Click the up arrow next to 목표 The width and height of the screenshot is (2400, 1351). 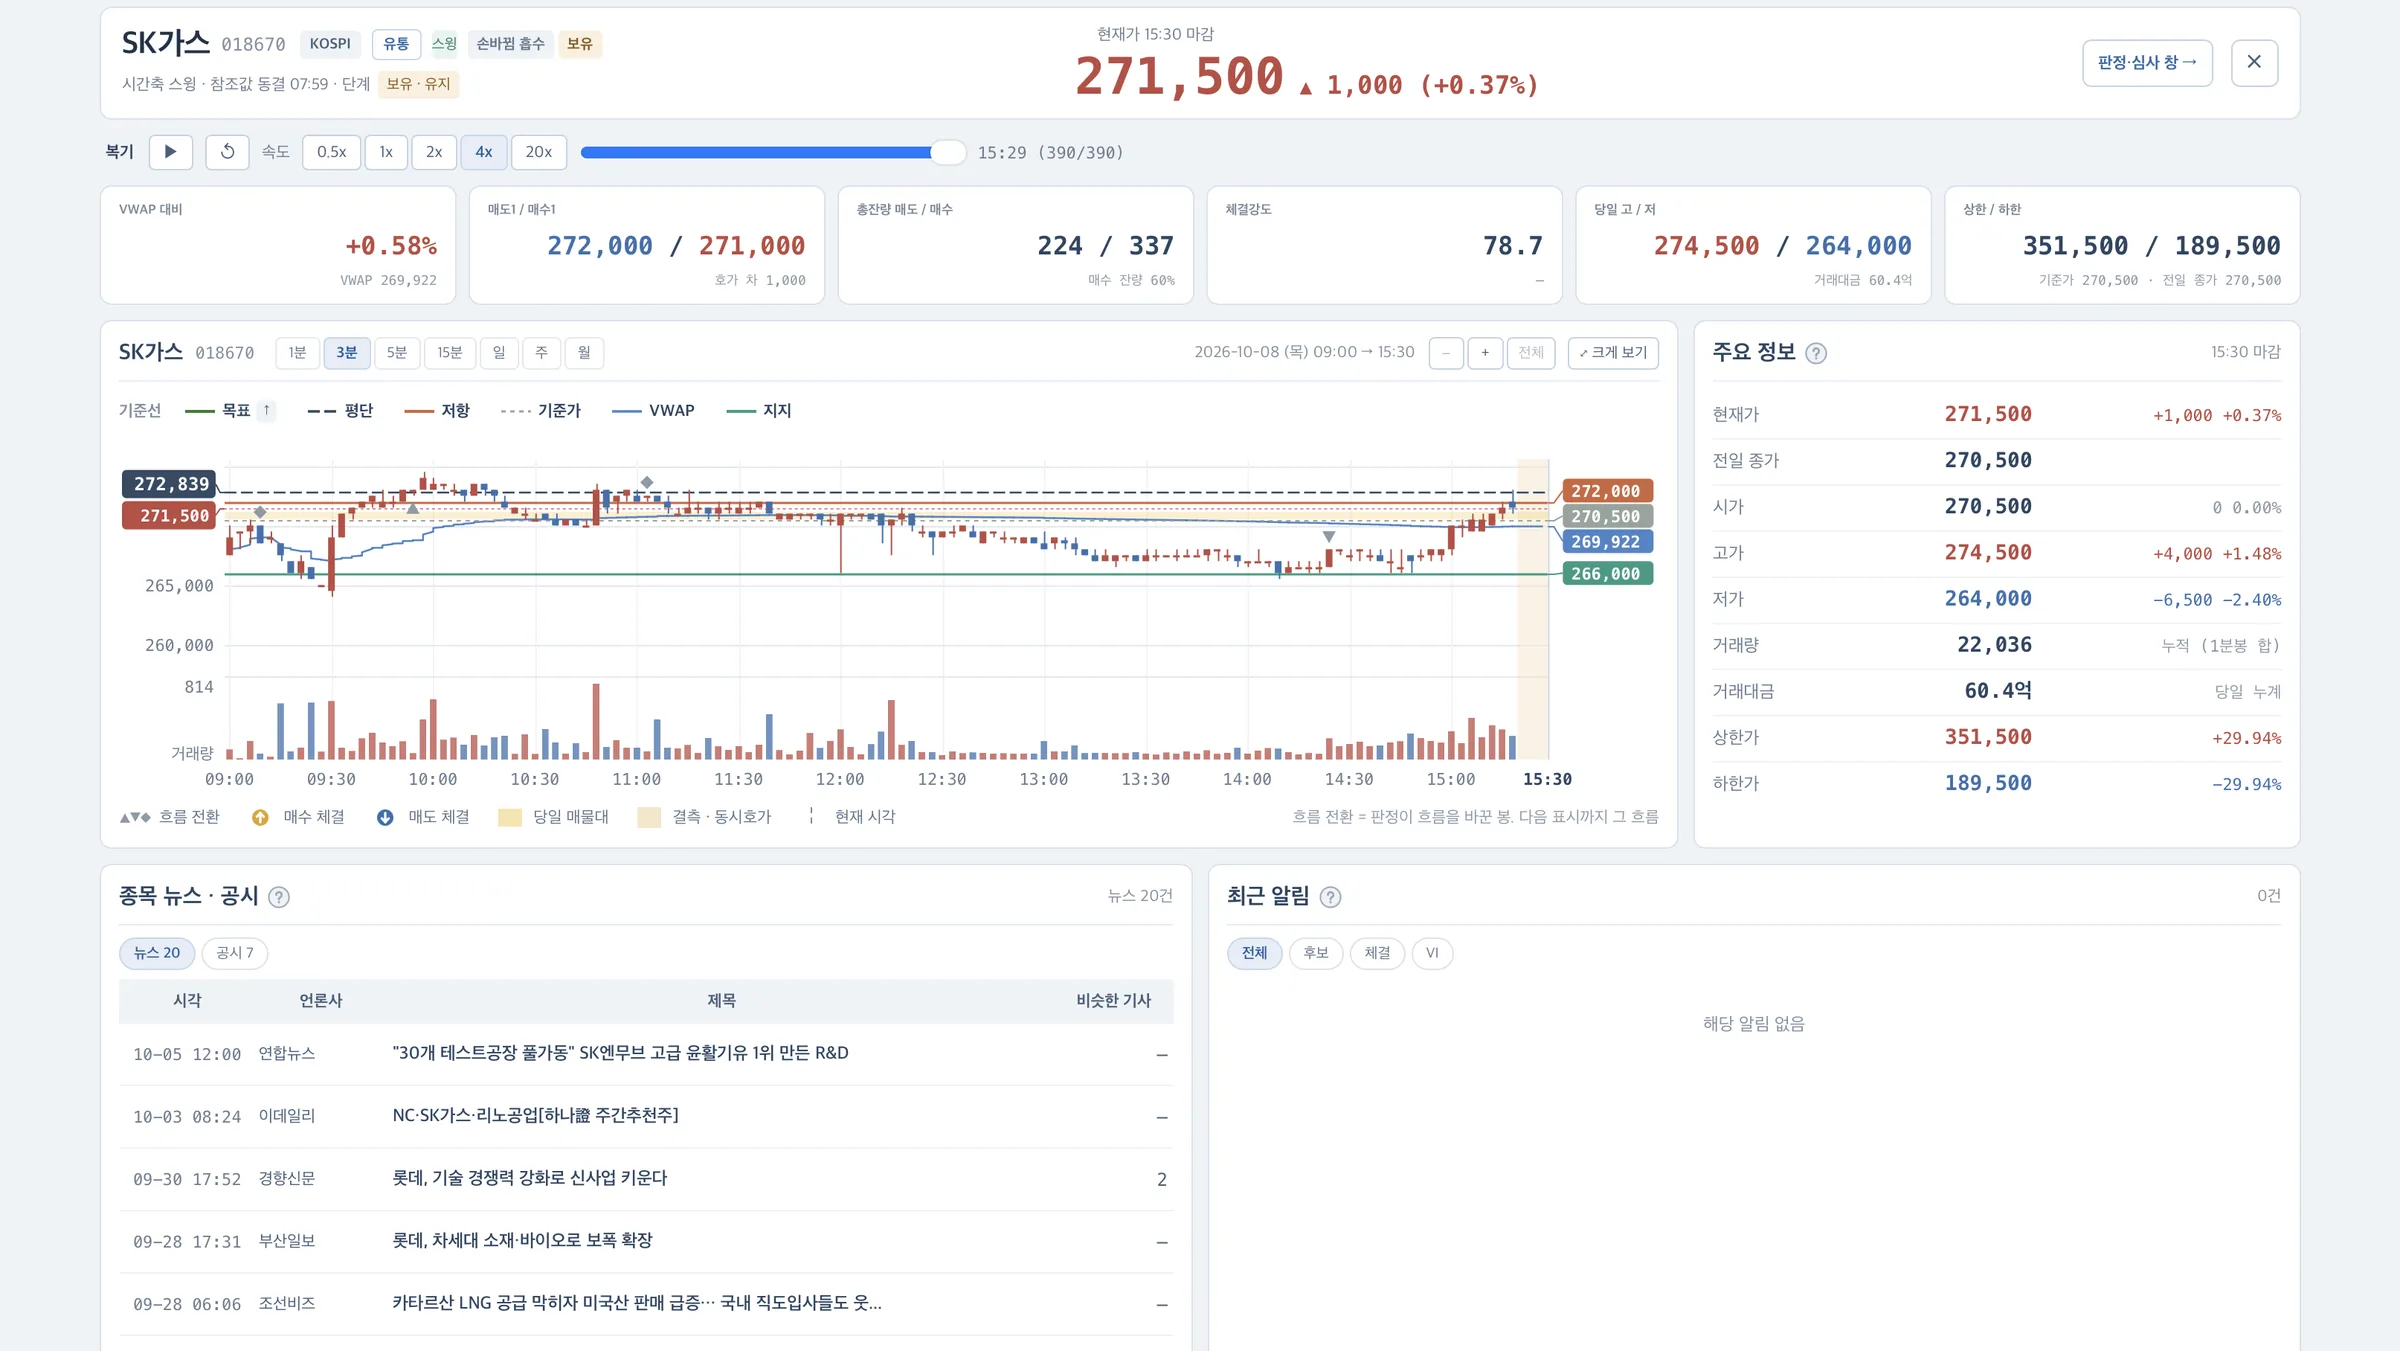coord(266,410)
